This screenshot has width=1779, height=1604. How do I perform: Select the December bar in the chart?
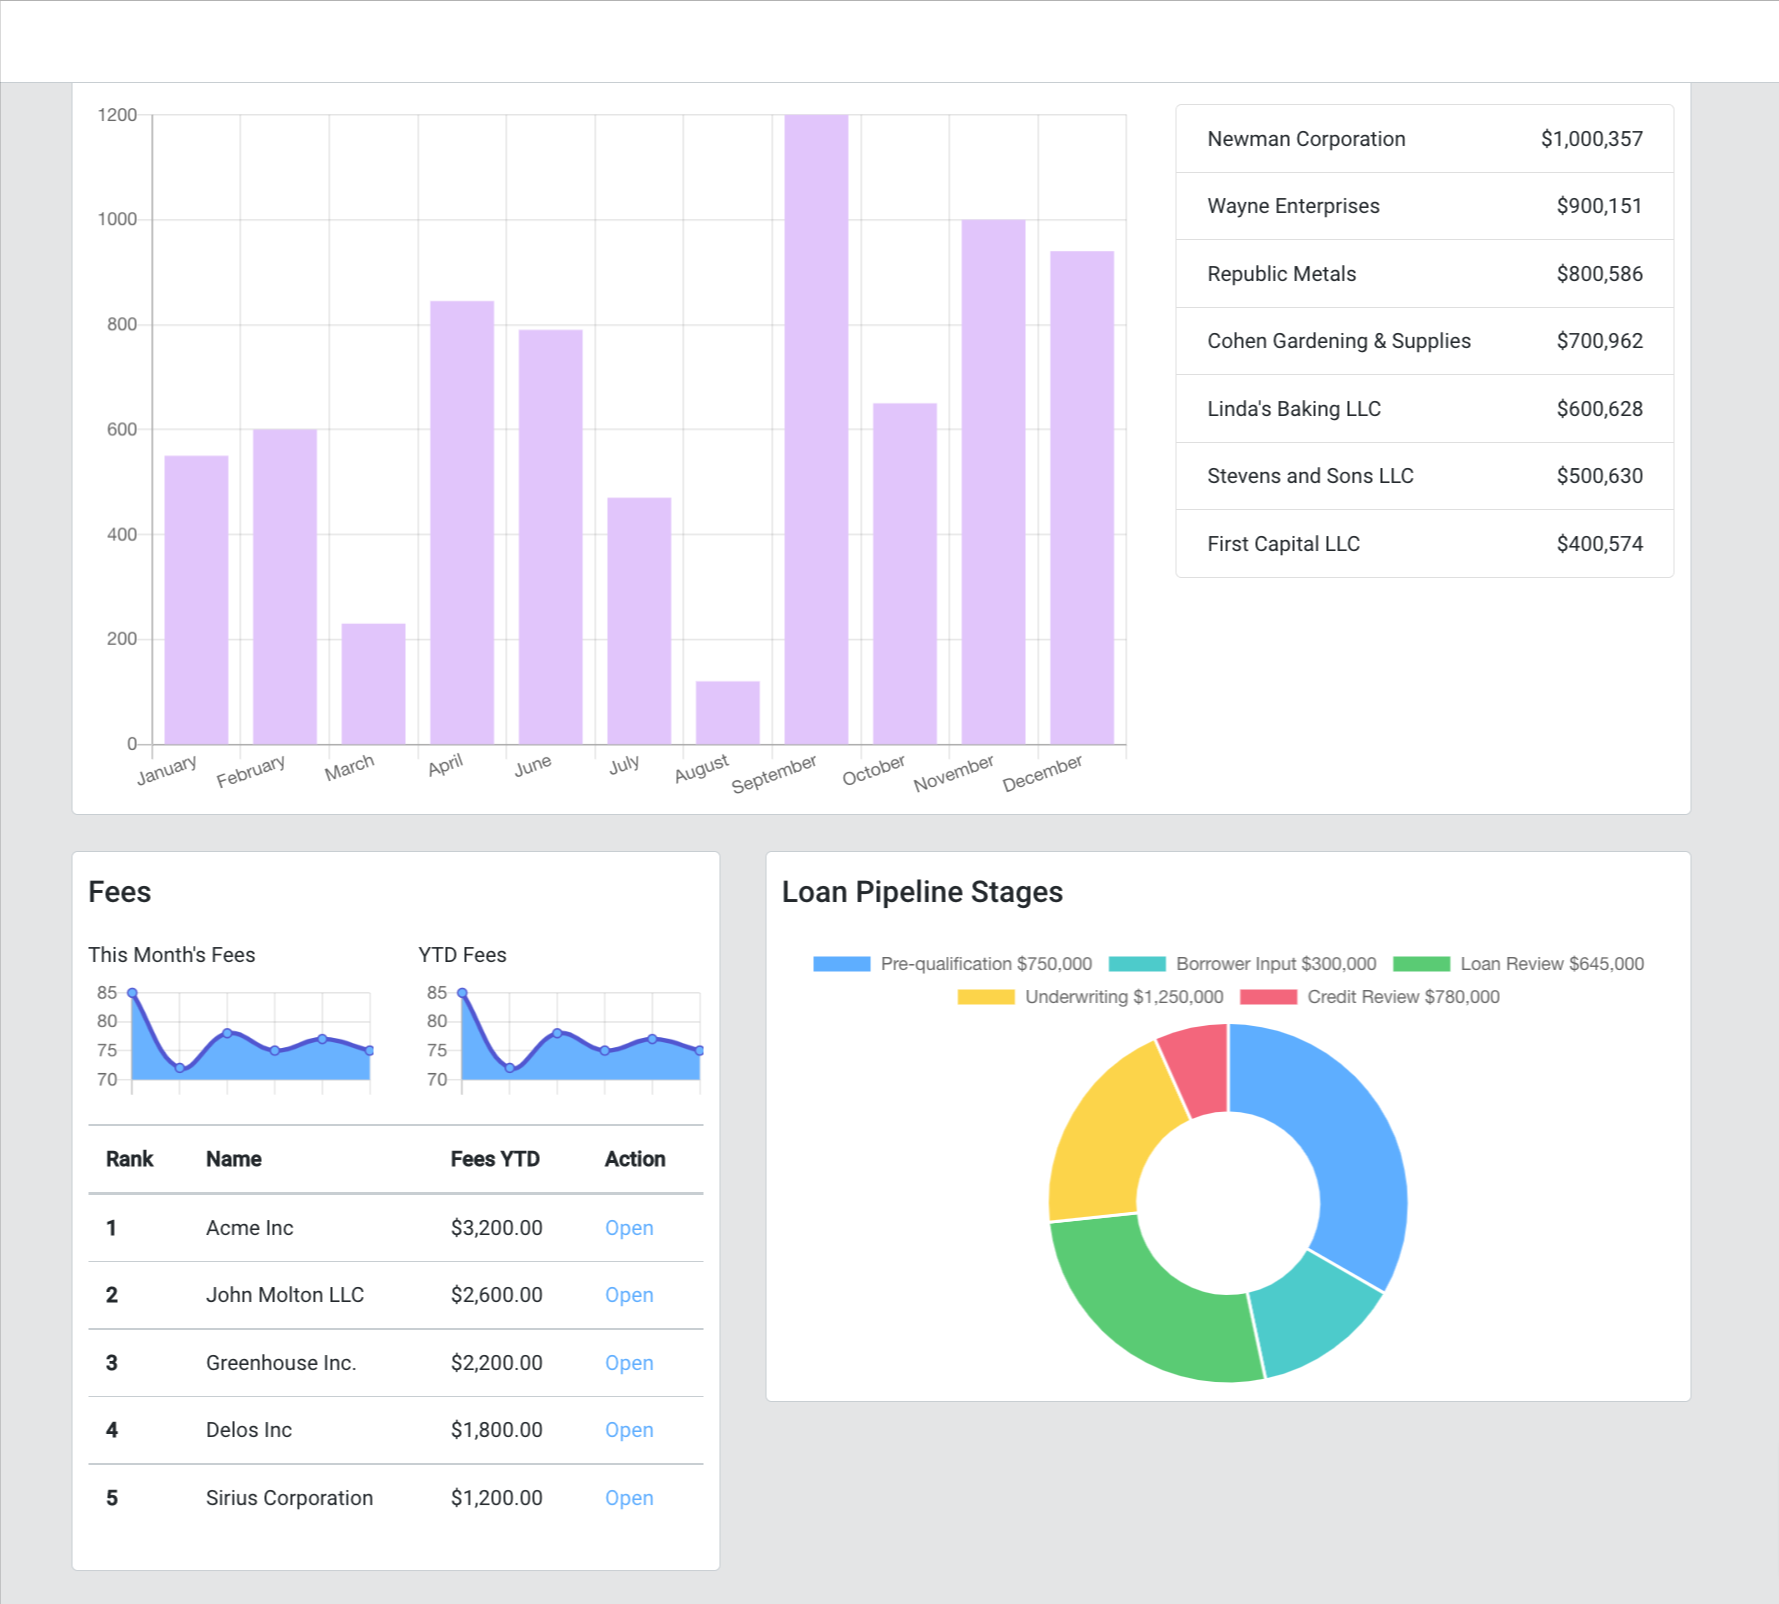(1082, 497)
